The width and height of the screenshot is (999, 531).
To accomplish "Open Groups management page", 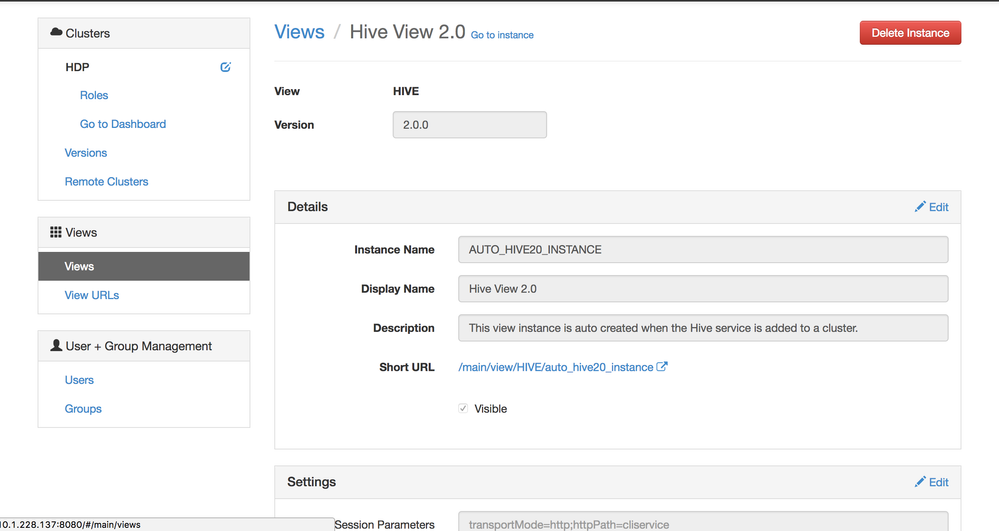I will (x=83, y=409).
